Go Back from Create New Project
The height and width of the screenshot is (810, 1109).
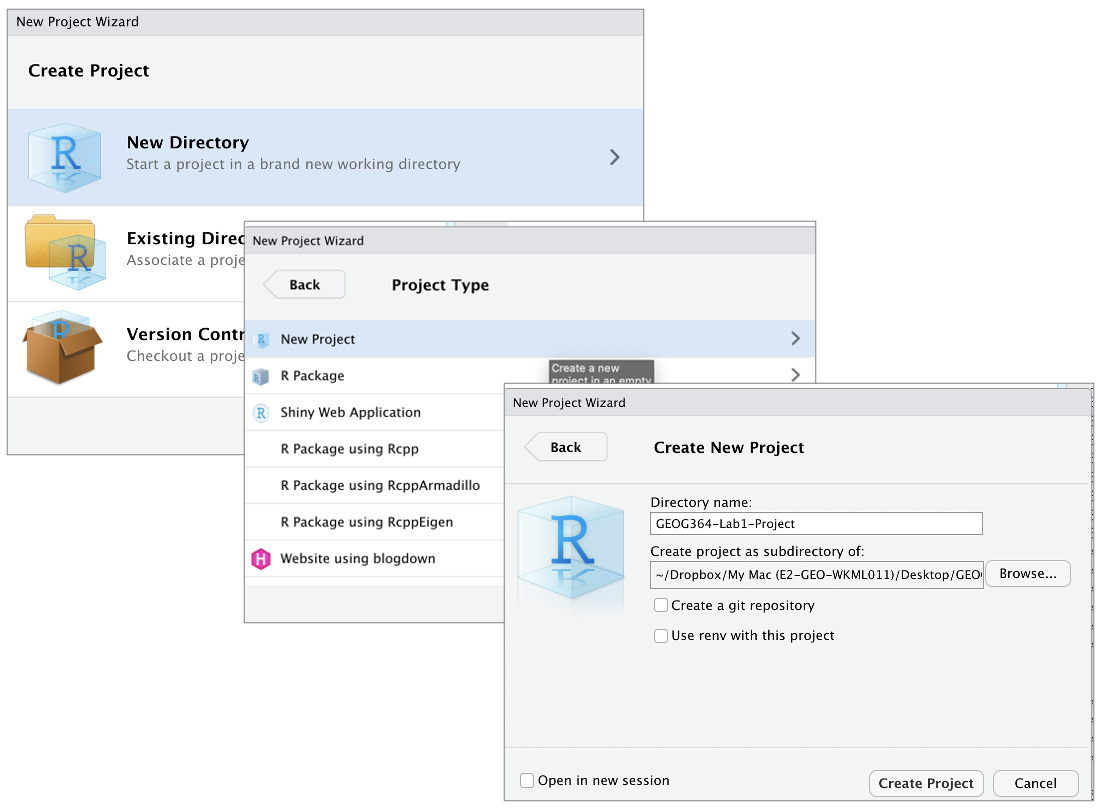(x=566, y=448)
